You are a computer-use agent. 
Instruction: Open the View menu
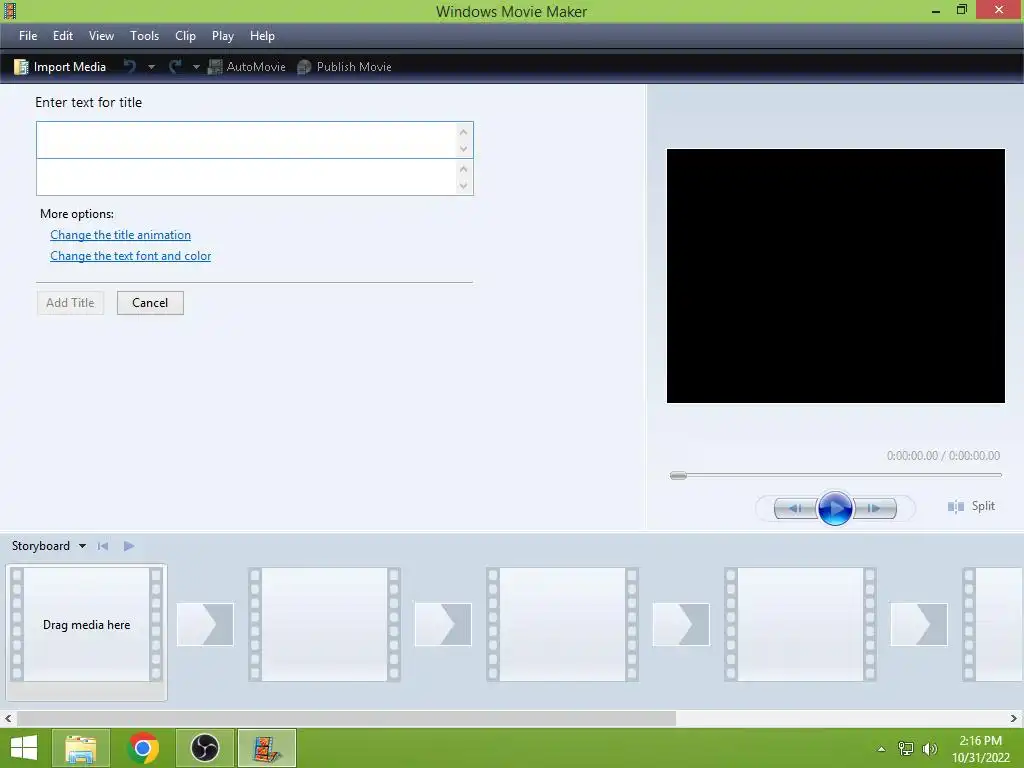point(101,36)
